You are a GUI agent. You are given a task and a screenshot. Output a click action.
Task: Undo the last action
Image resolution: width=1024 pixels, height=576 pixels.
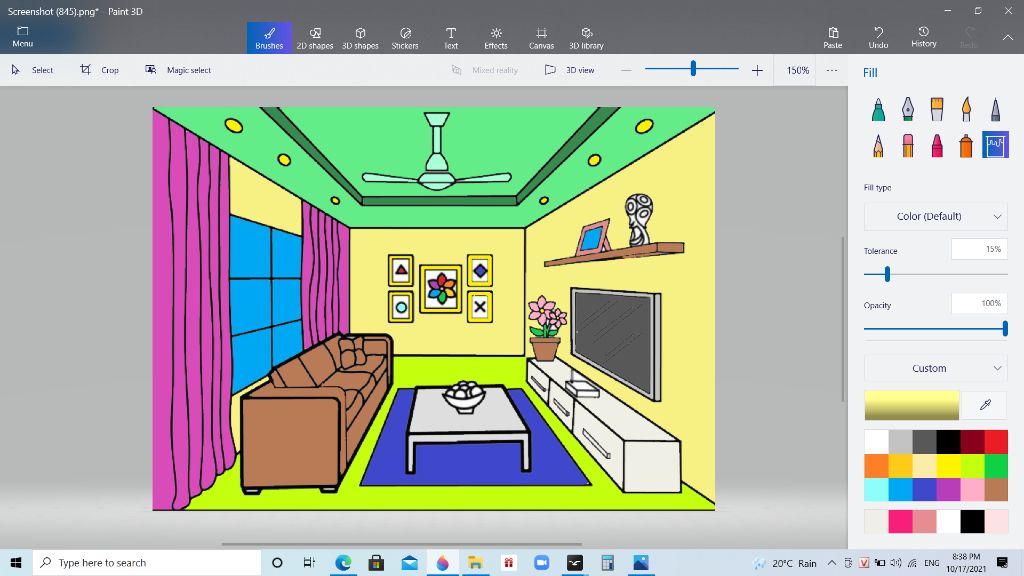pyautogui.click(x=878, y=38)
